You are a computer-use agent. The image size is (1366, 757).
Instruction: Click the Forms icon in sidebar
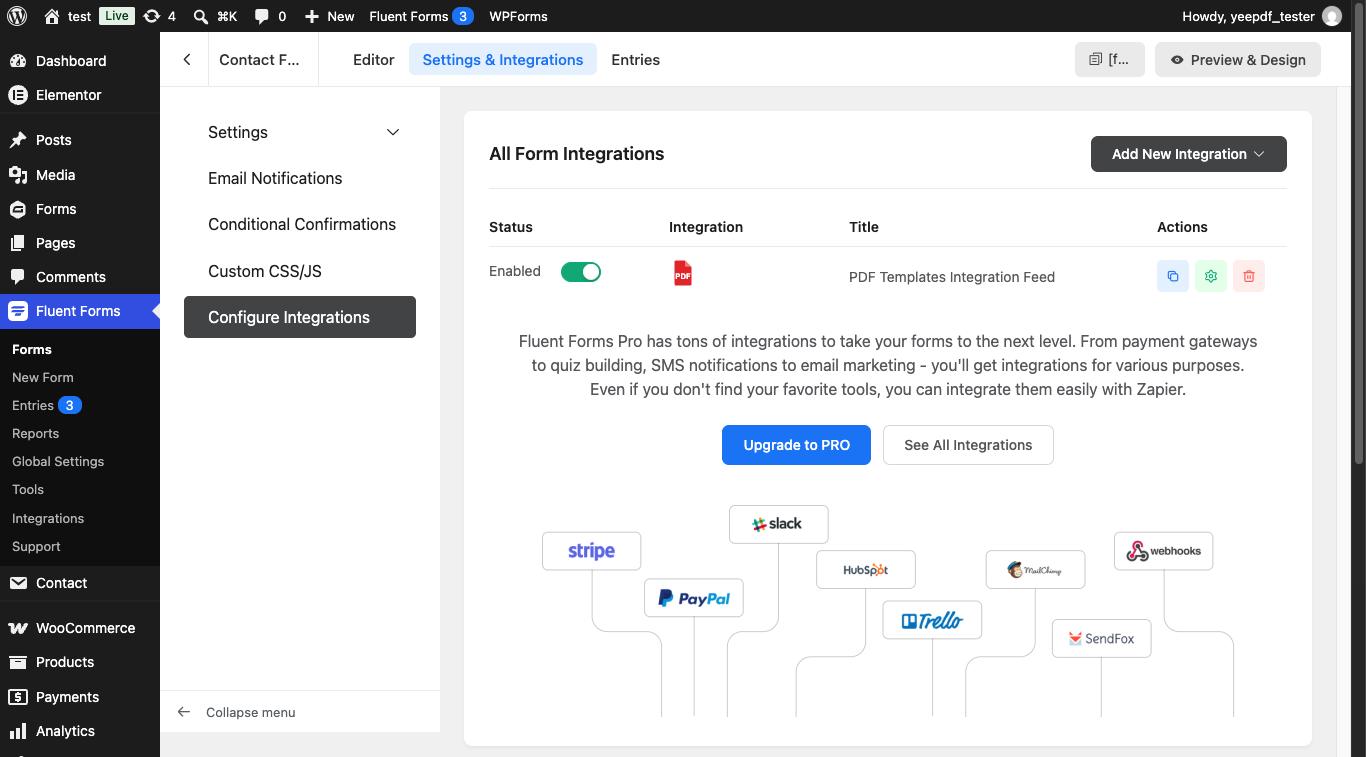[x=18, y=209]
